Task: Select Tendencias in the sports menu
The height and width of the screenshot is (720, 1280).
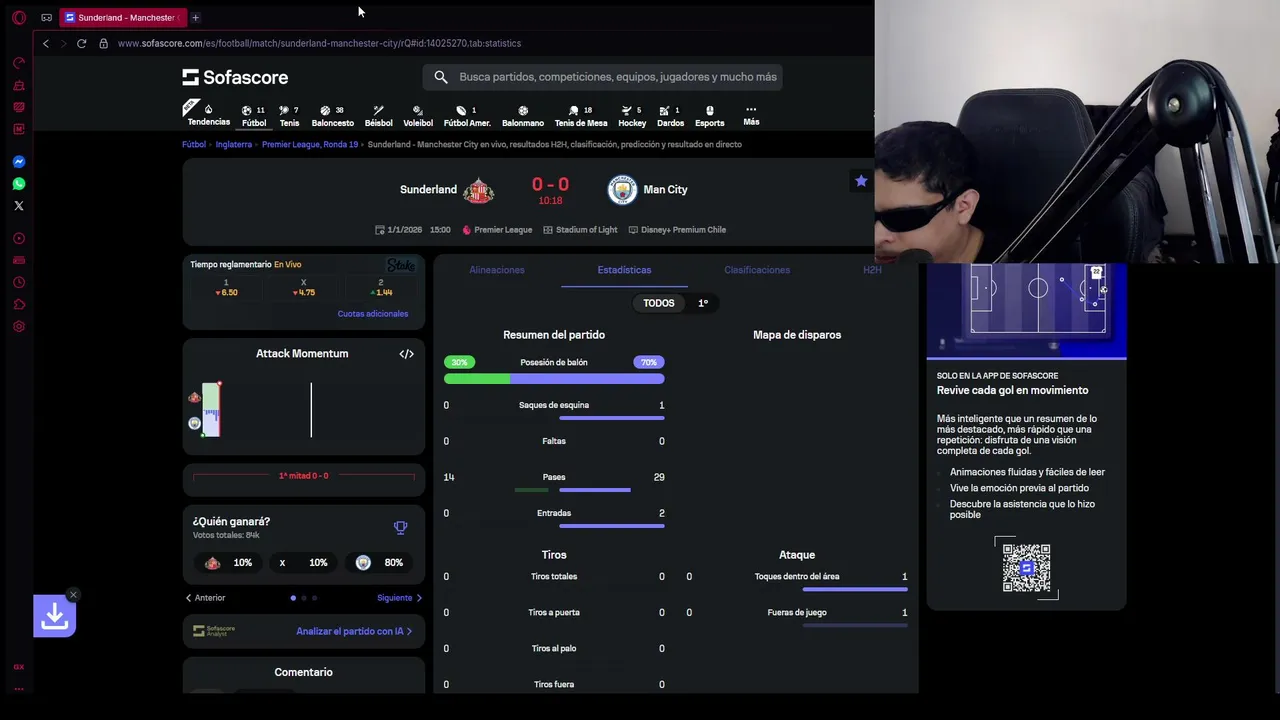Action: (x=209, y=116)
